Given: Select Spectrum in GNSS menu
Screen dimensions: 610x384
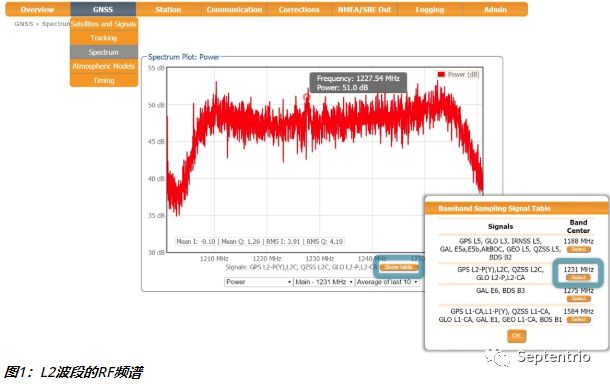Looking at the screenshot, I should [104, 52].
